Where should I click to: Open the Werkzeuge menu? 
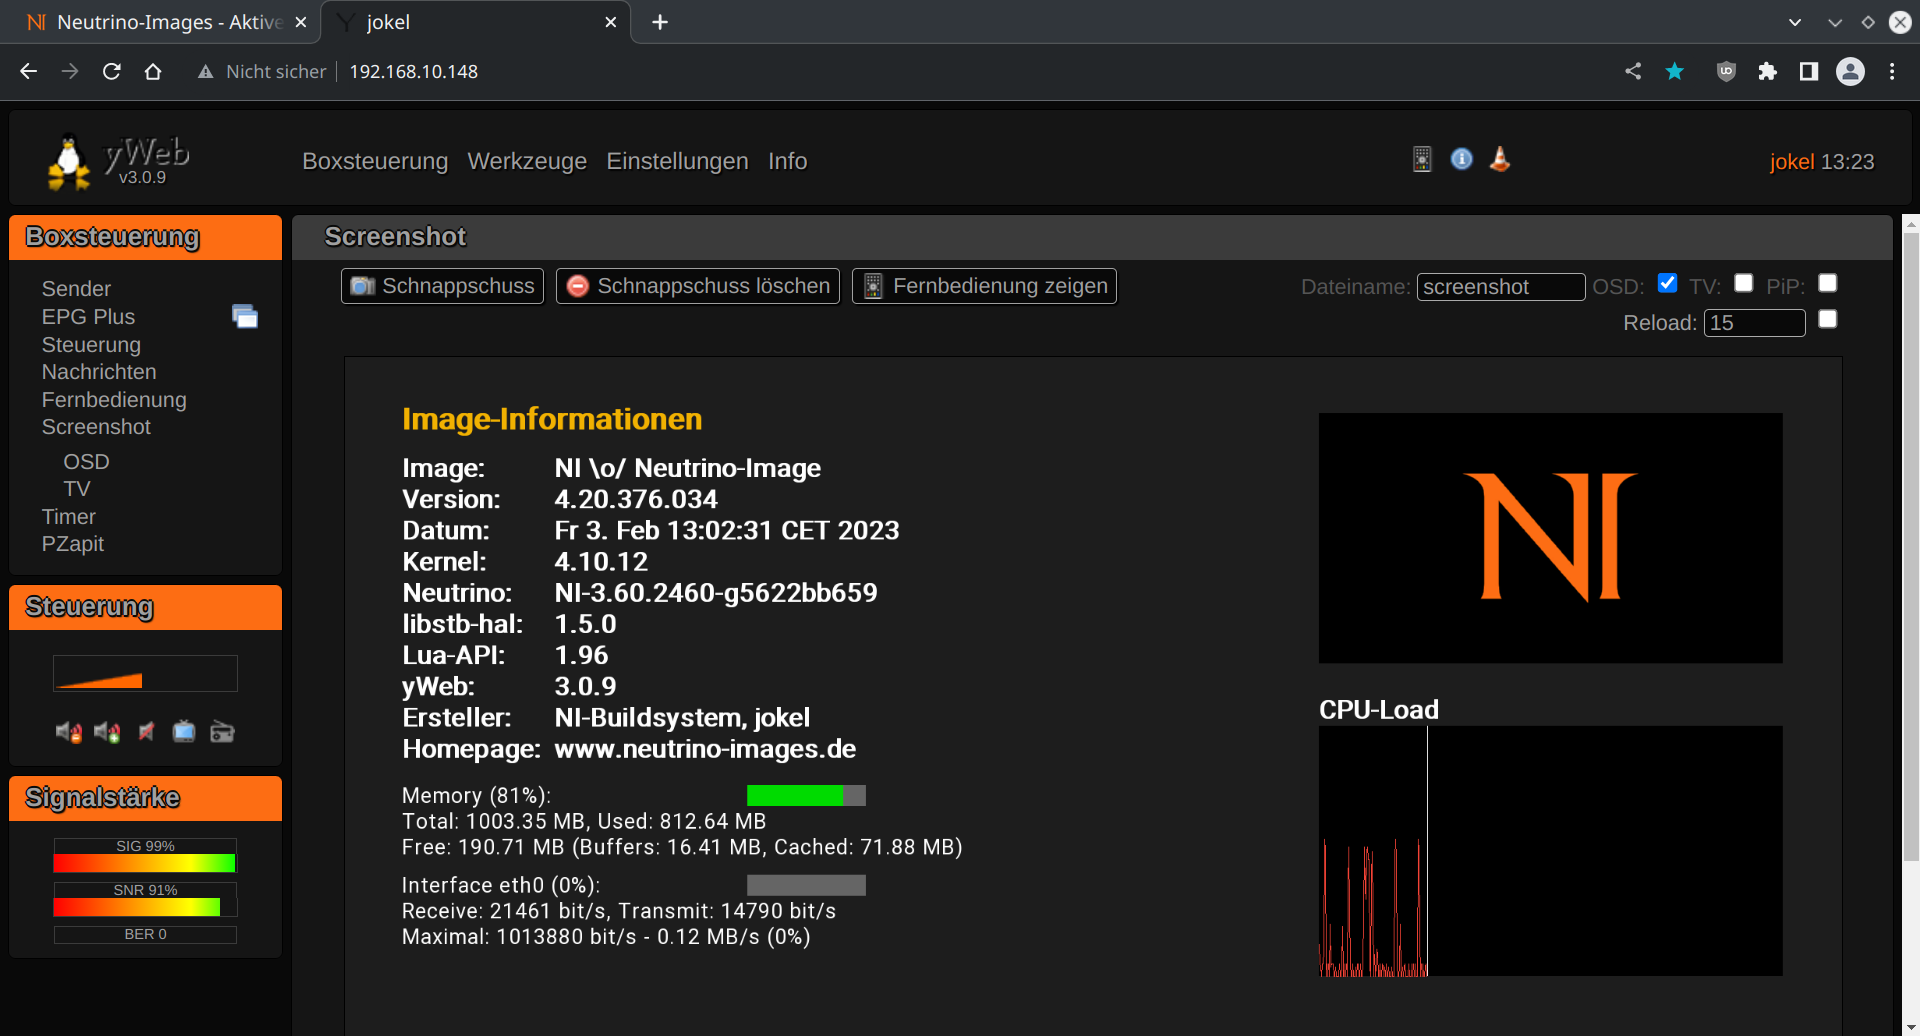point(527,161)
